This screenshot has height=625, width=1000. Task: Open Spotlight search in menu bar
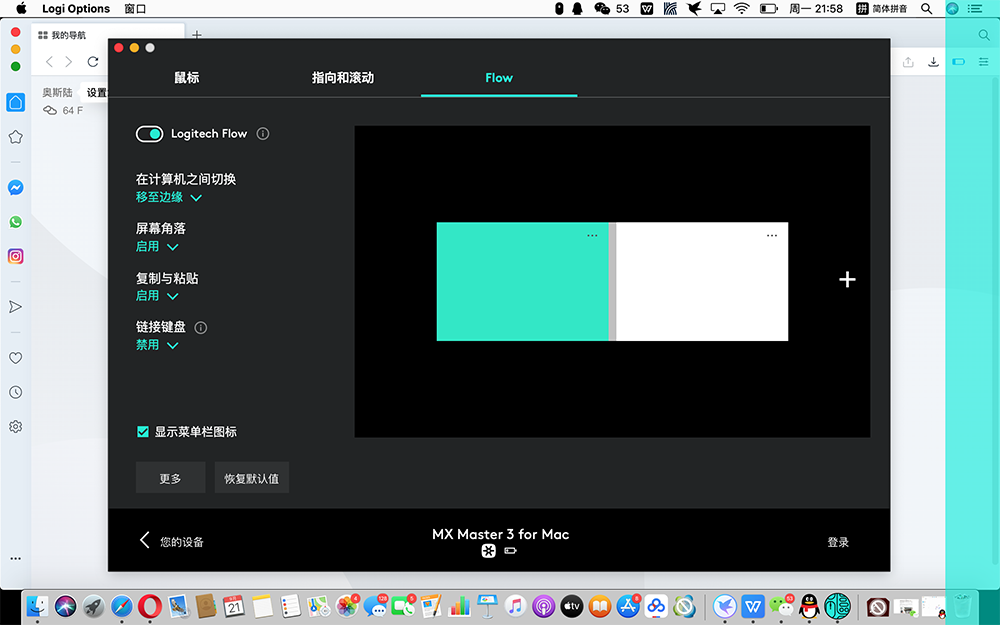(x=927, y=8)
